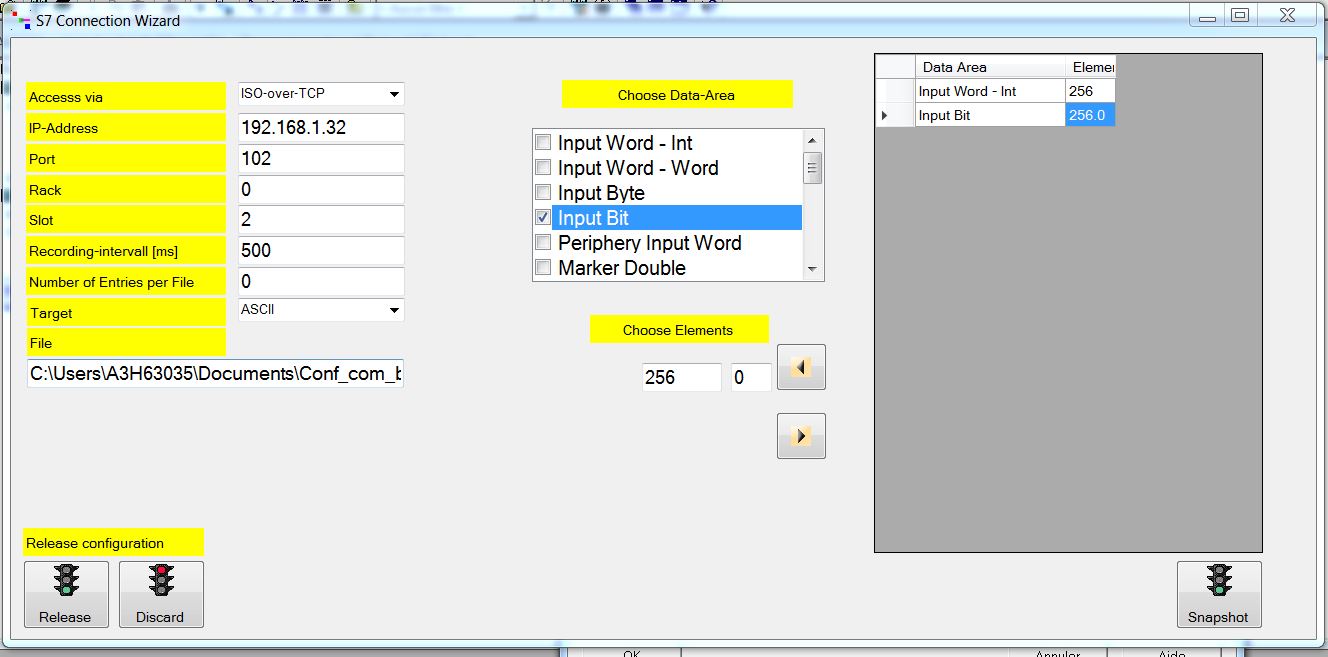
Task: Select the row marker arrow beside Input Bit
Action: pyautogui.click(x=884, y=116)
